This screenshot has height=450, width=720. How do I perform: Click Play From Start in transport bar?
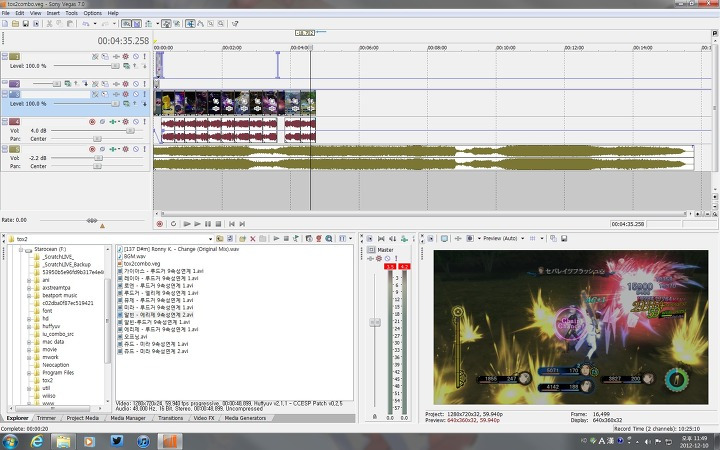[x=186, y=224]
